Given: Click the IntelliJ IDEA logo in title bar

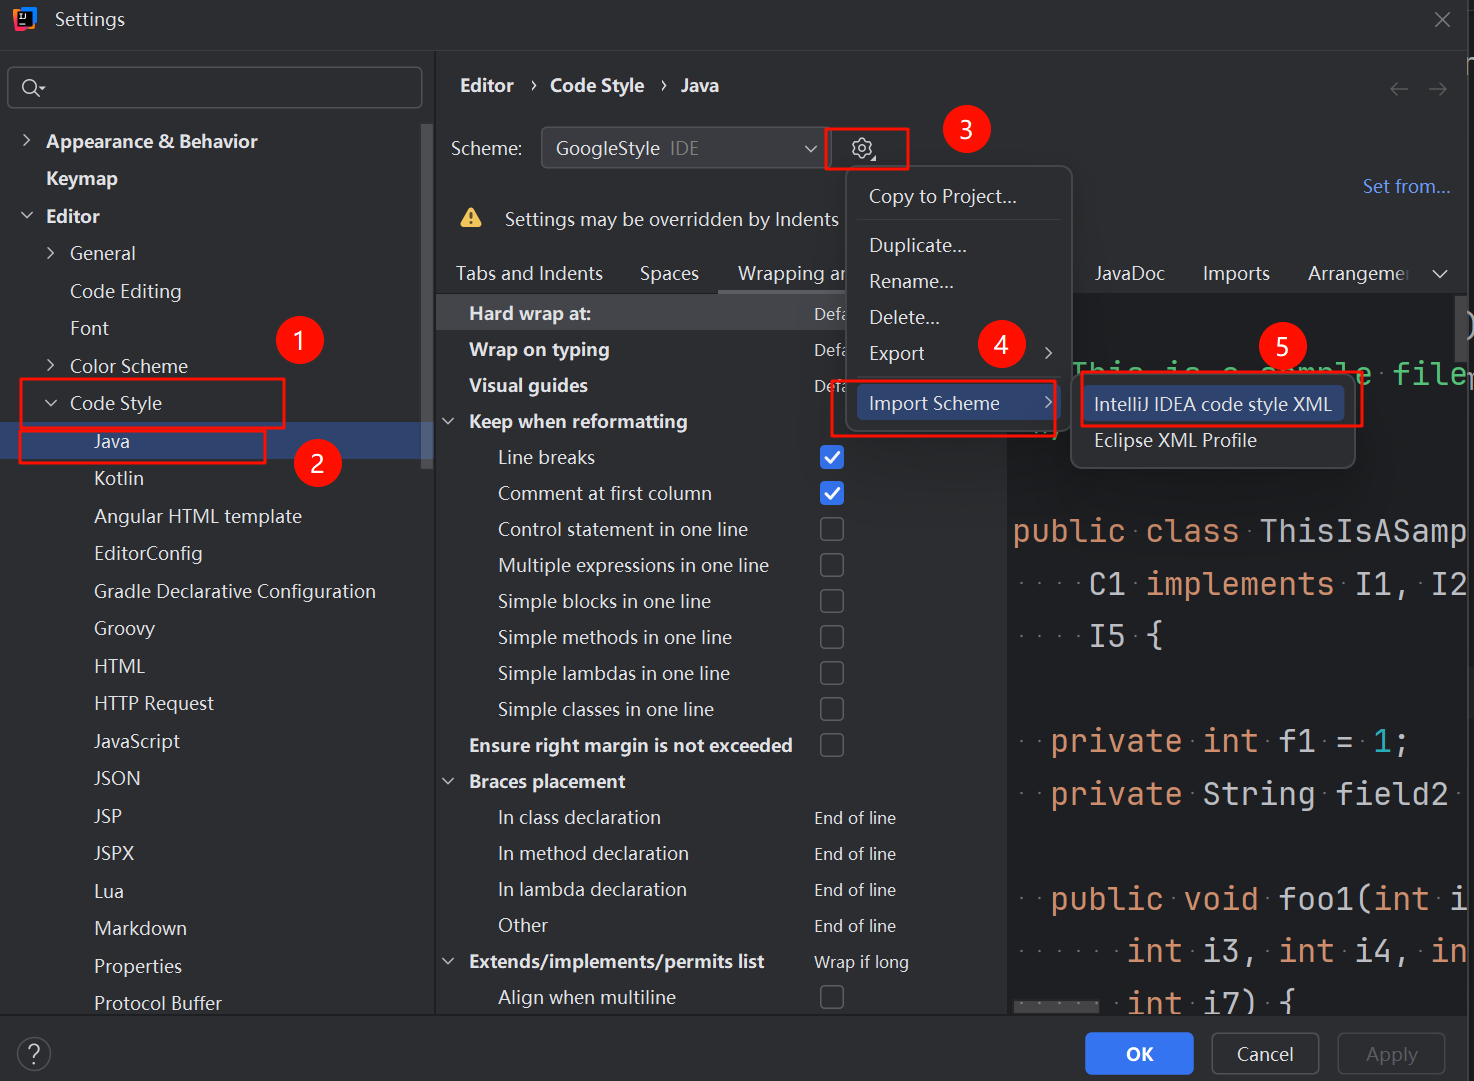Looking at the screenshot, I should click(x=25, y=19).
